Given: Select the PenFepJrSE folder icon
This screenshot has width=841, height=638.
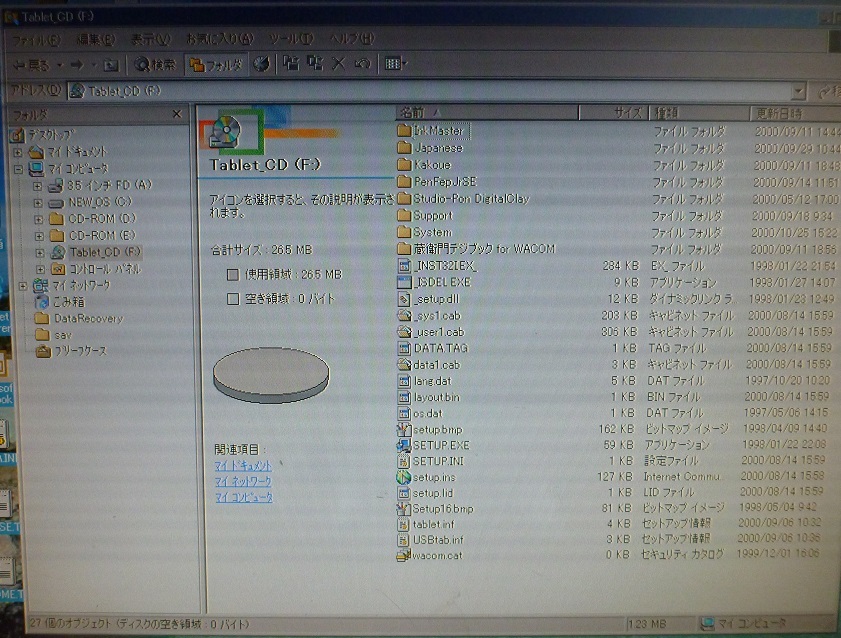Looking at the screenshot, I should coord(404,182).
